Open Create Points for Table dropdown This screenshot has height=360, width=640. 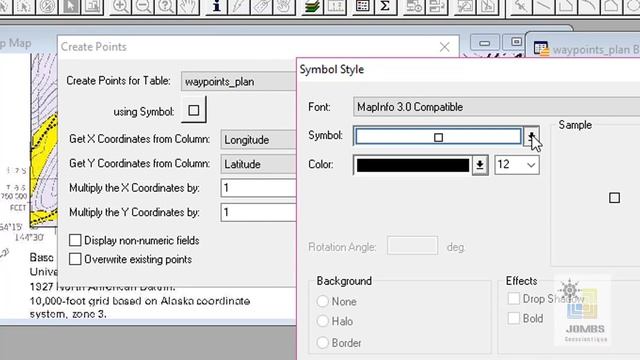pos(238,82)
